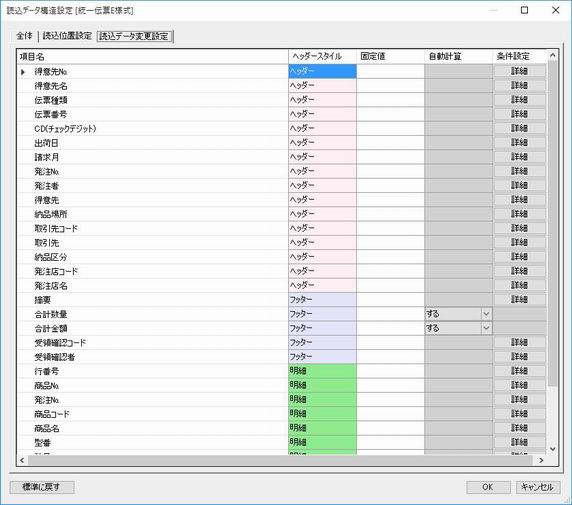Click 詳細 in the 伝票番号 row
Image resolution: width=572 pixels, height=505 pixels.
(519, 114)
